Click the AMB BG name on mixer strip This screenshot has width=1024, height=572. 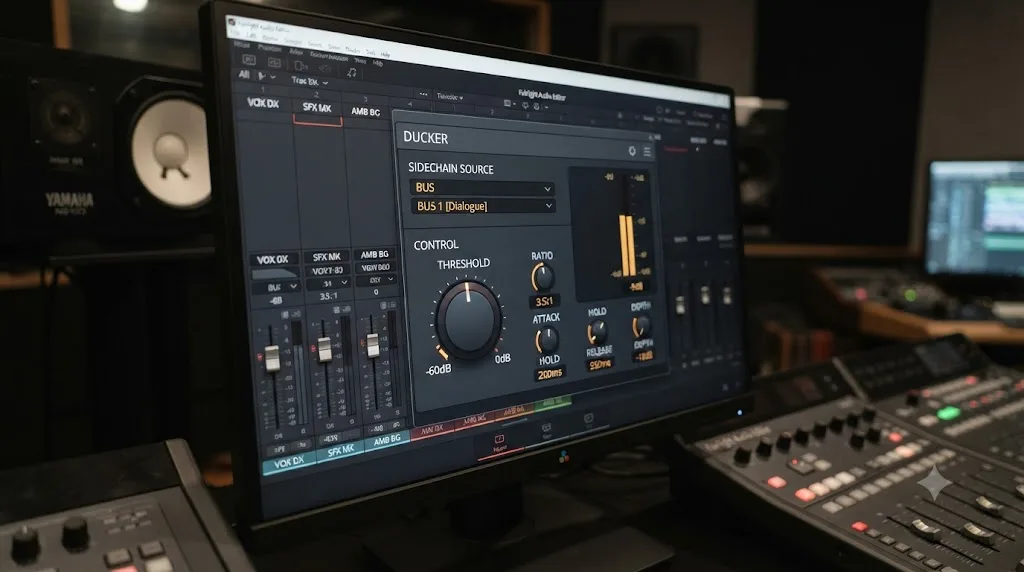pos(374,254)
